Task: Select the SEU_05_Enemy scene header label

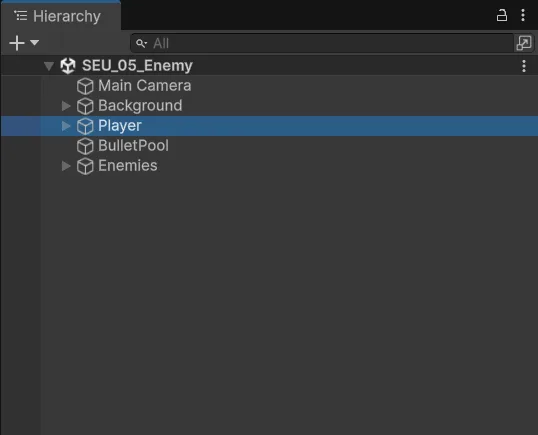Action: tap(137, 66)
